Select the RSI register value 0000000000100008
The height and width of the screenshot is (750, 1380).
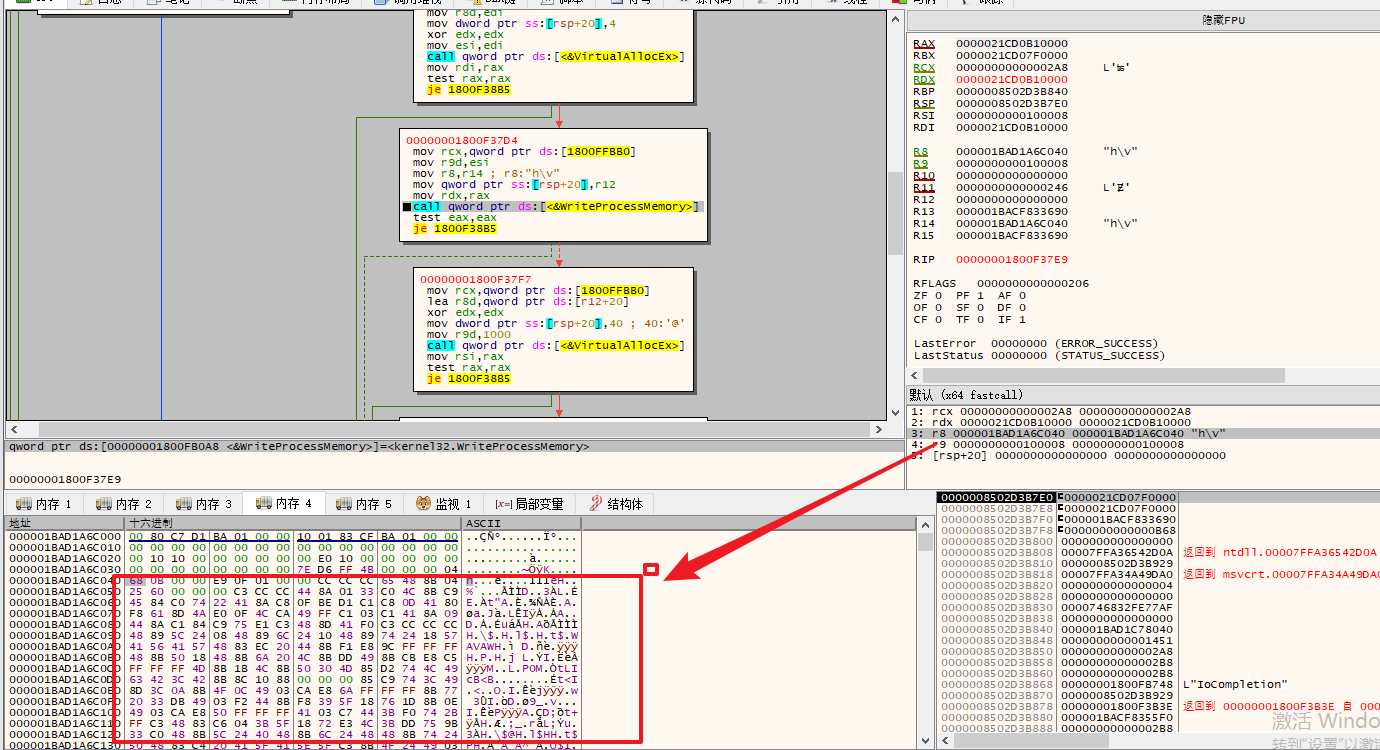tap(1012, 116)
